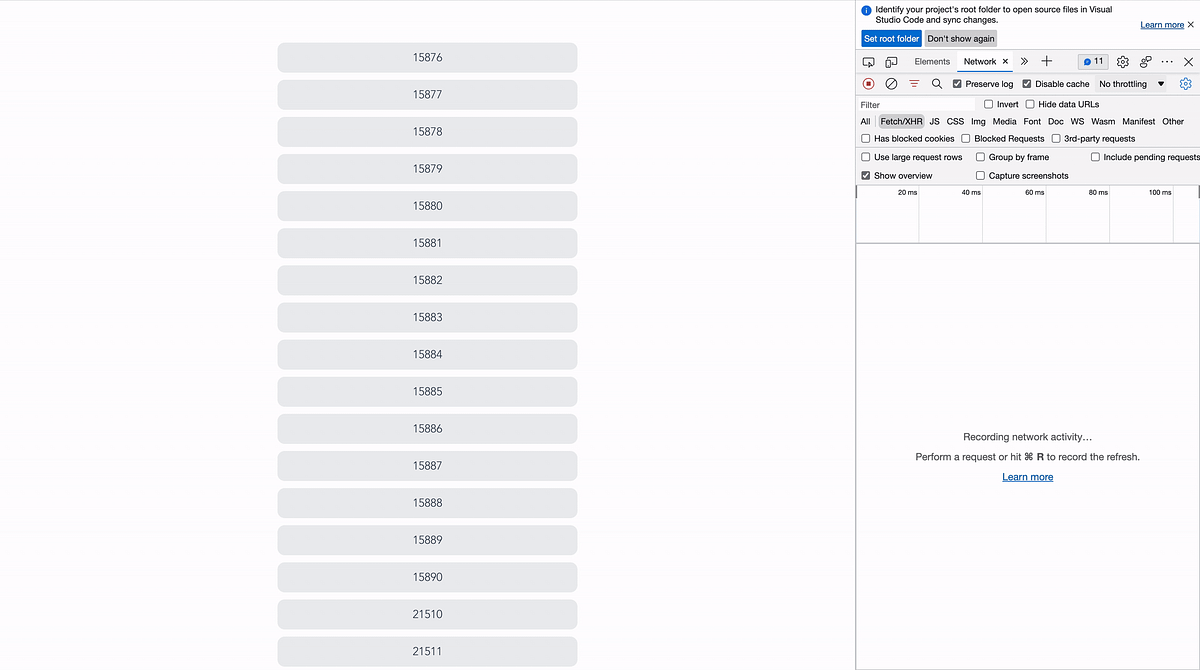Viewport: 1200px width, 670px height.
Task: Click the Inspect element icon
Action: point(868,61)
